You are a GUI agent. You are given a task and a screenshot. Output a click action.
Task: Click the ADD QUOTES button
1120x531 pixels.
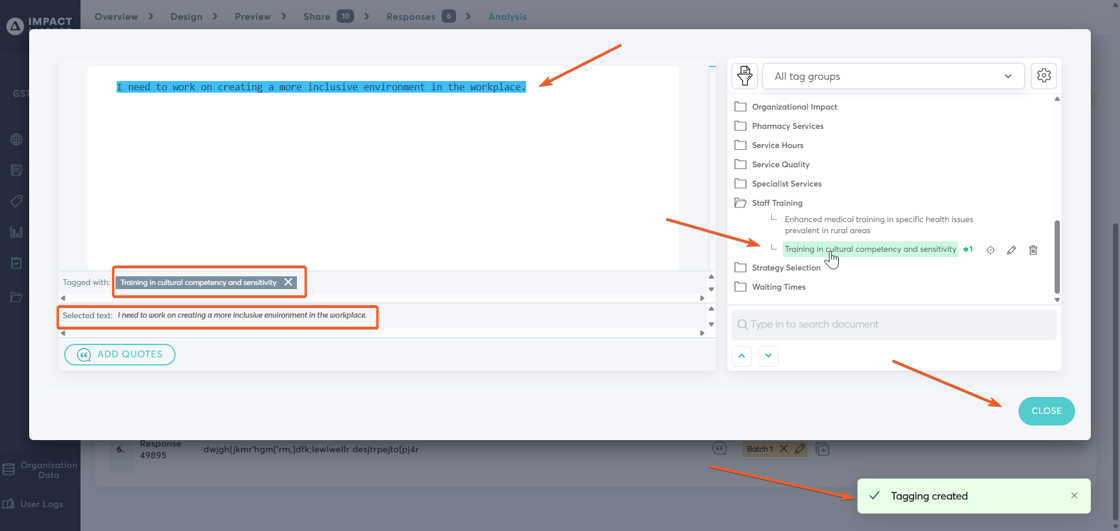click(120, 354)
